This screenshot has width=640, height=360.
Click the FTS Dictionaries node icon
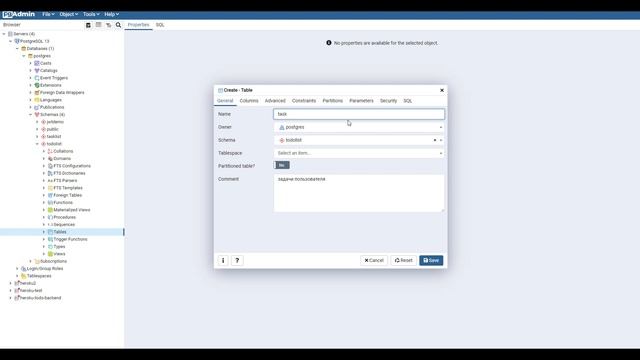(x=50, y=173)
